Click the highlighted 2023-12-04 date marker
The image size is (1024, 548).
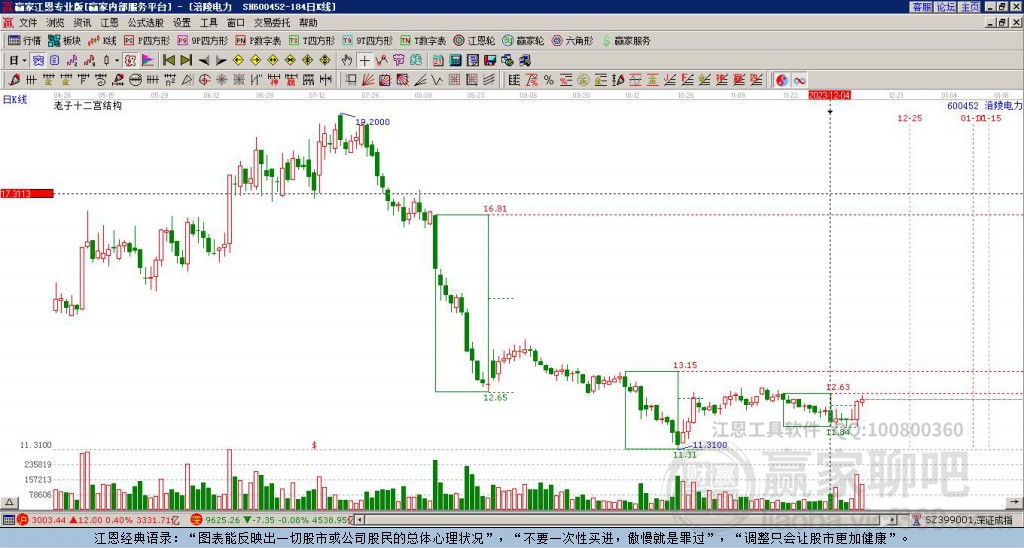(830, 95)
